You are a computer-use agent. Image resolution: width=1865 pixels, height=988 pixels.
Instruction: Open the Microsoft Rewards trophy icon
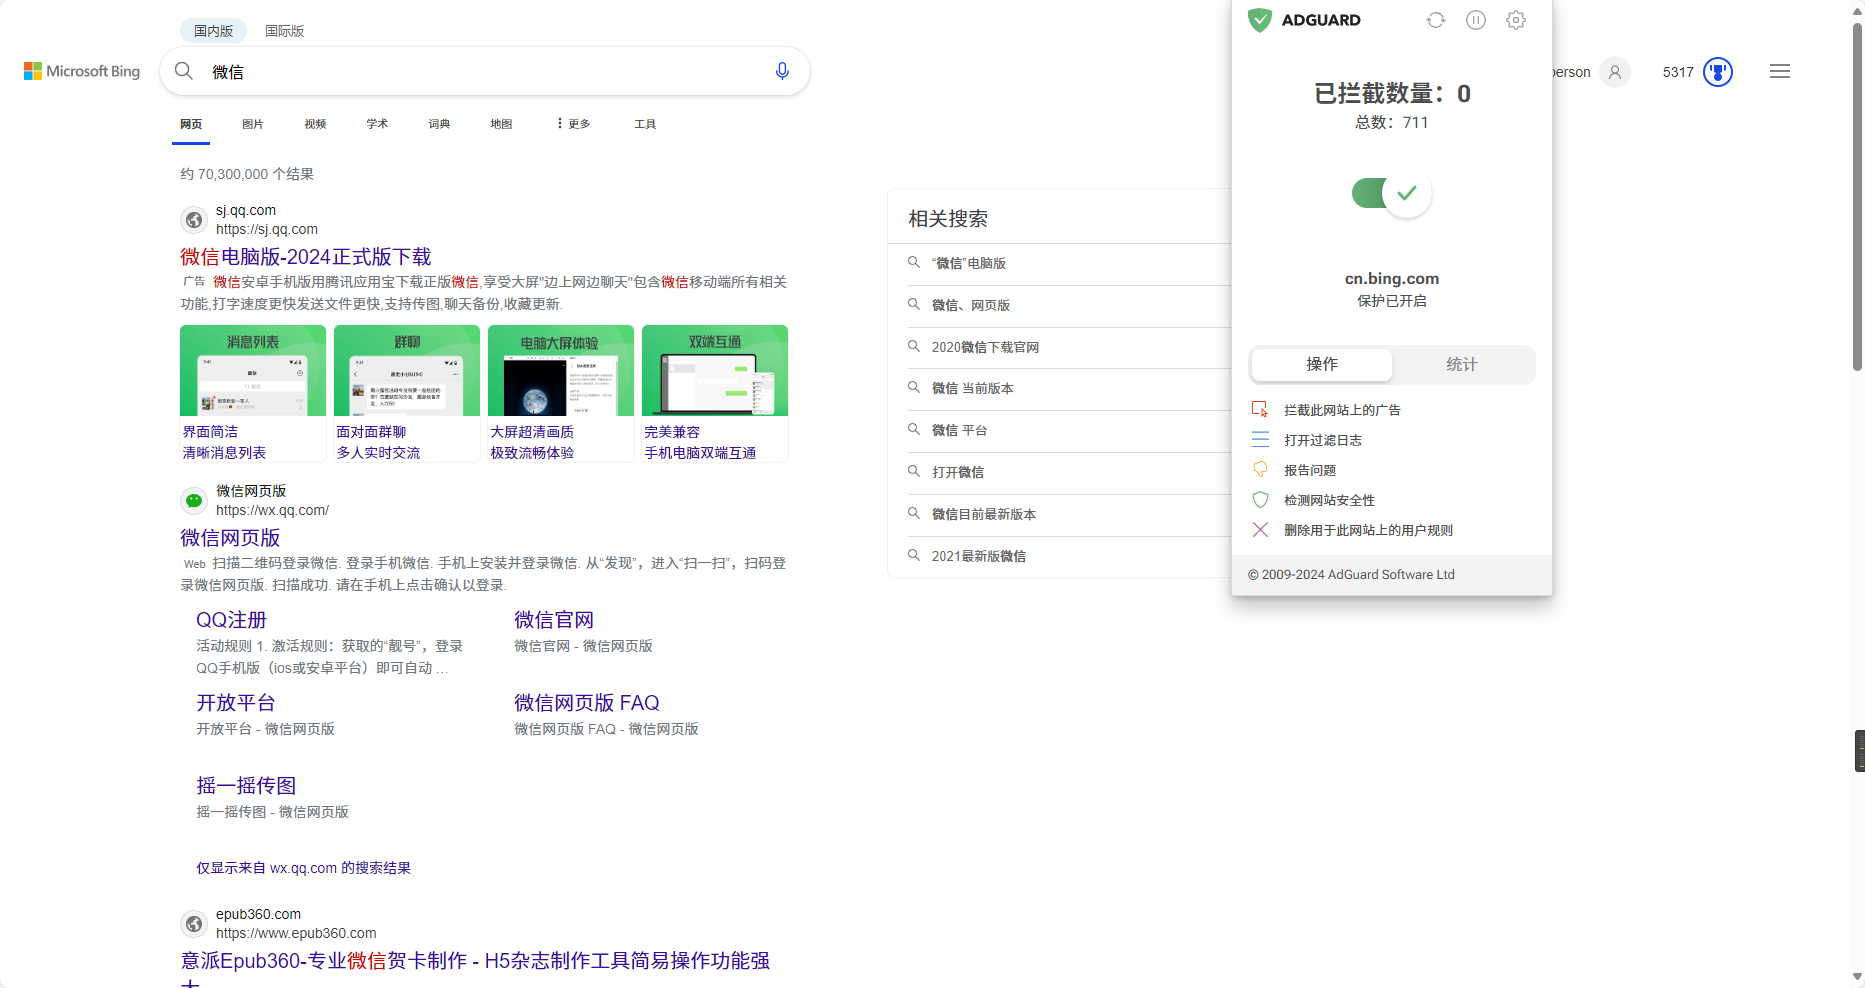coord(1718,72)
